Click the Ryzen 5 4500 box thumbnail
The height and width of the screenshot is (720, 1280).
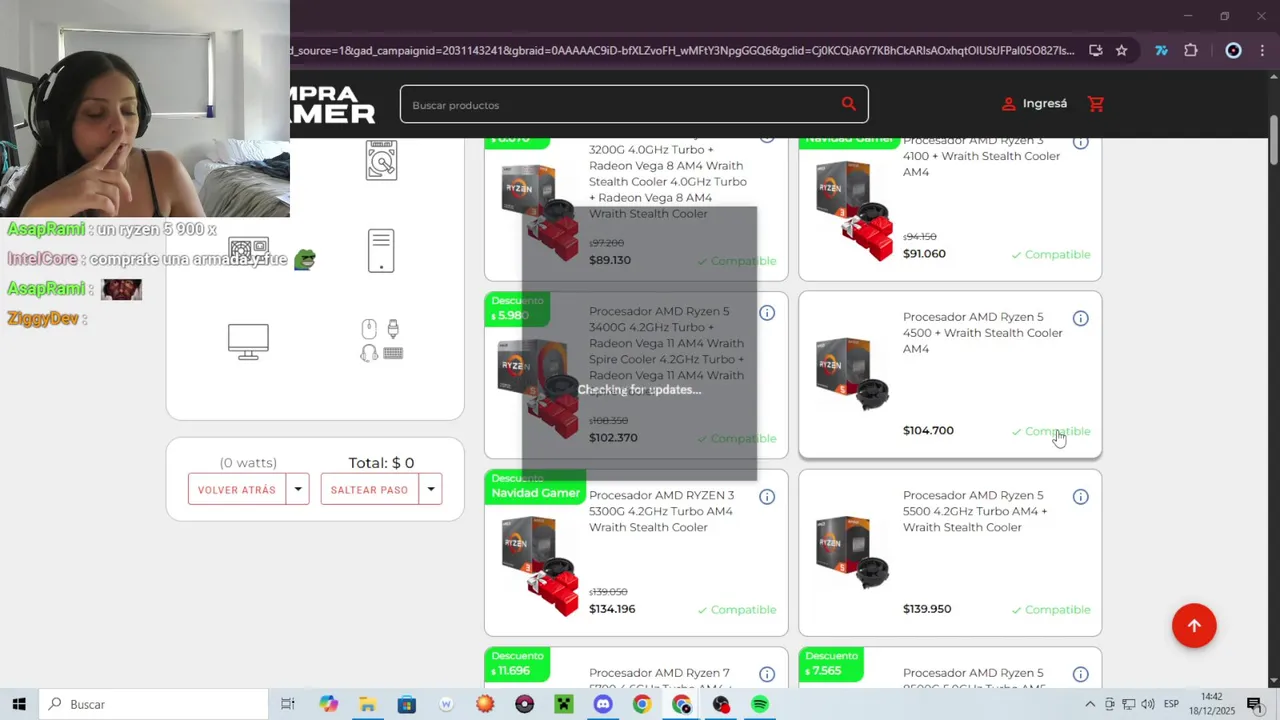coord(852,374)
